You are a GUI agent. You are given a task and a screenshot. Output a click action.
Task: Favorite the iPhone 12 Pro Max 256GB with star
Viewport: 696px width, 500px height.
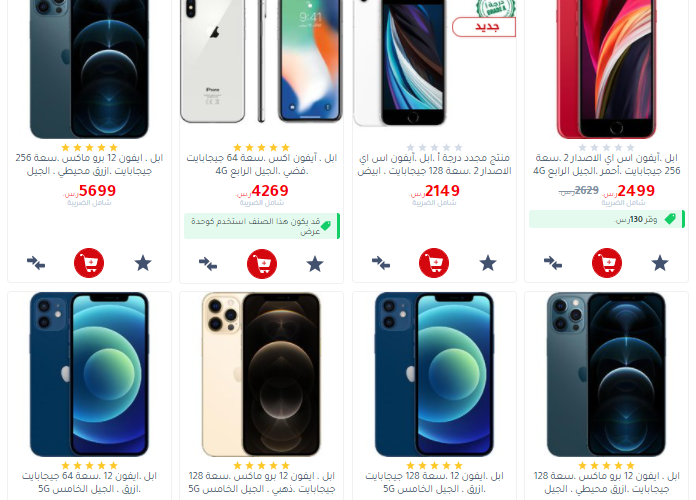pyautogui.click(x=143, y=263)
